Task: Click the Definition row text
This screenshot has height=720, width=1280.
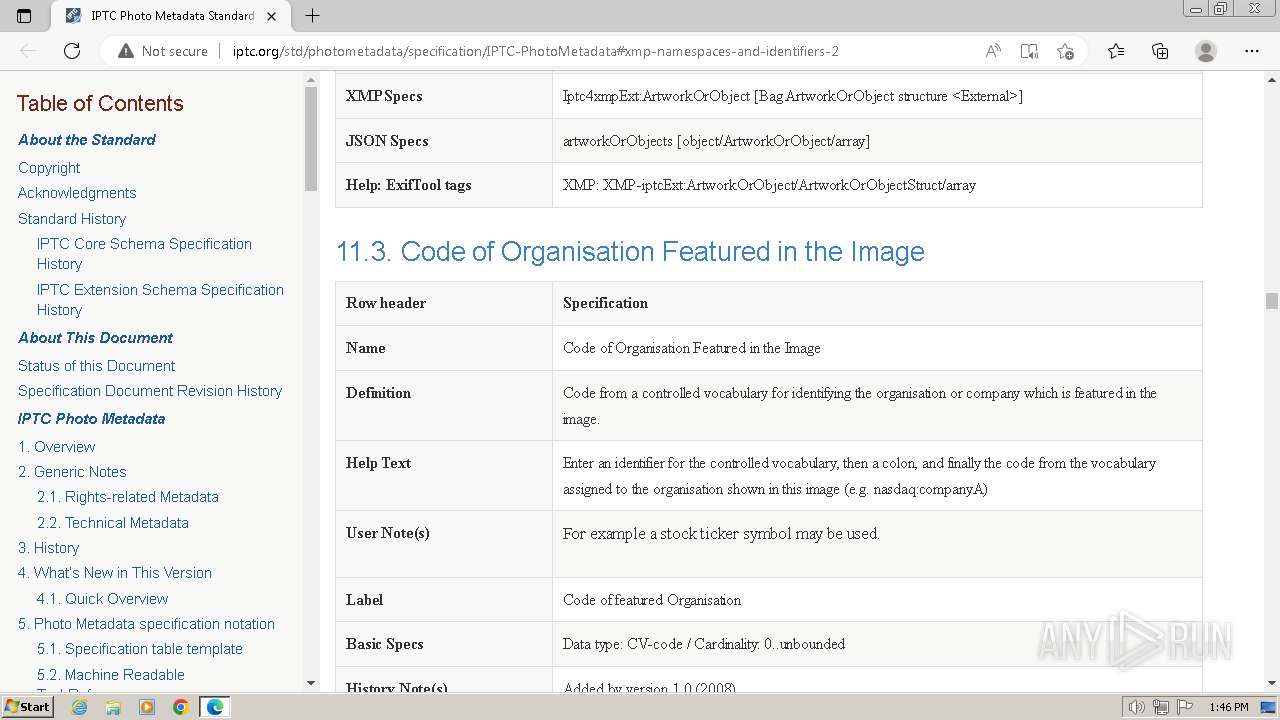Action: [860, 406]
